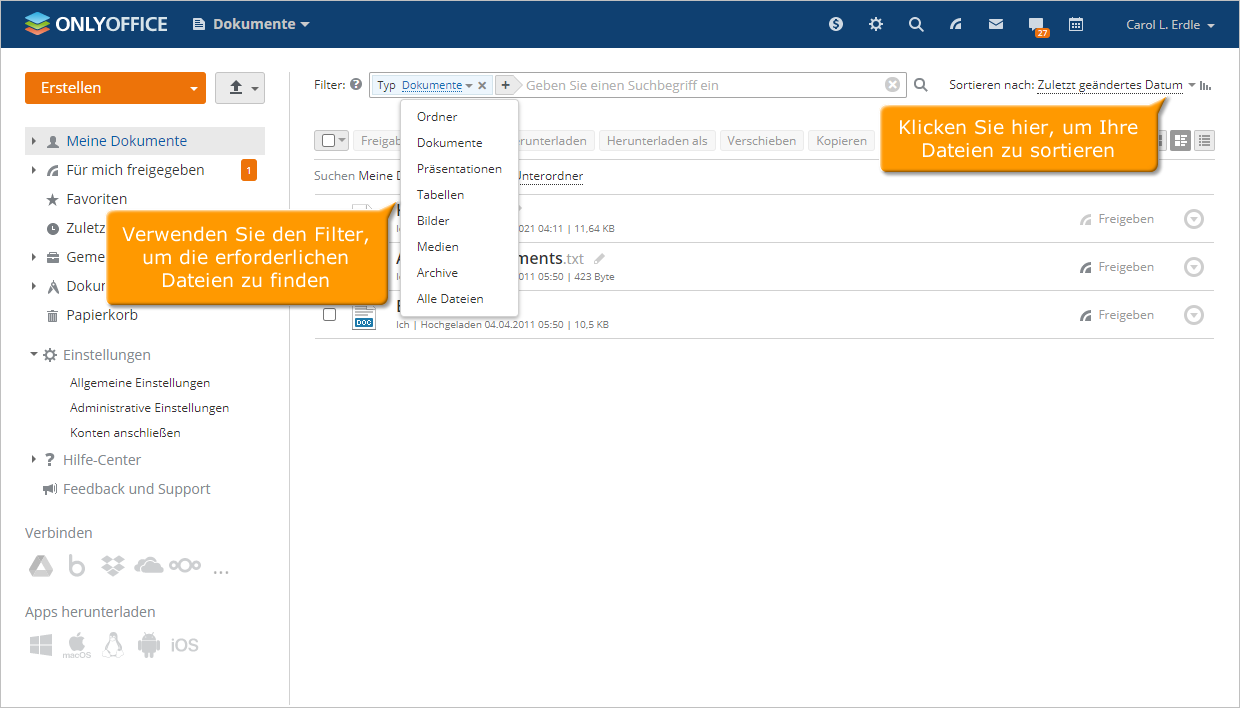Viewport: 1240px width, 708px height.
Task: Download the Windows desktop app
Action: pos(41,646)
